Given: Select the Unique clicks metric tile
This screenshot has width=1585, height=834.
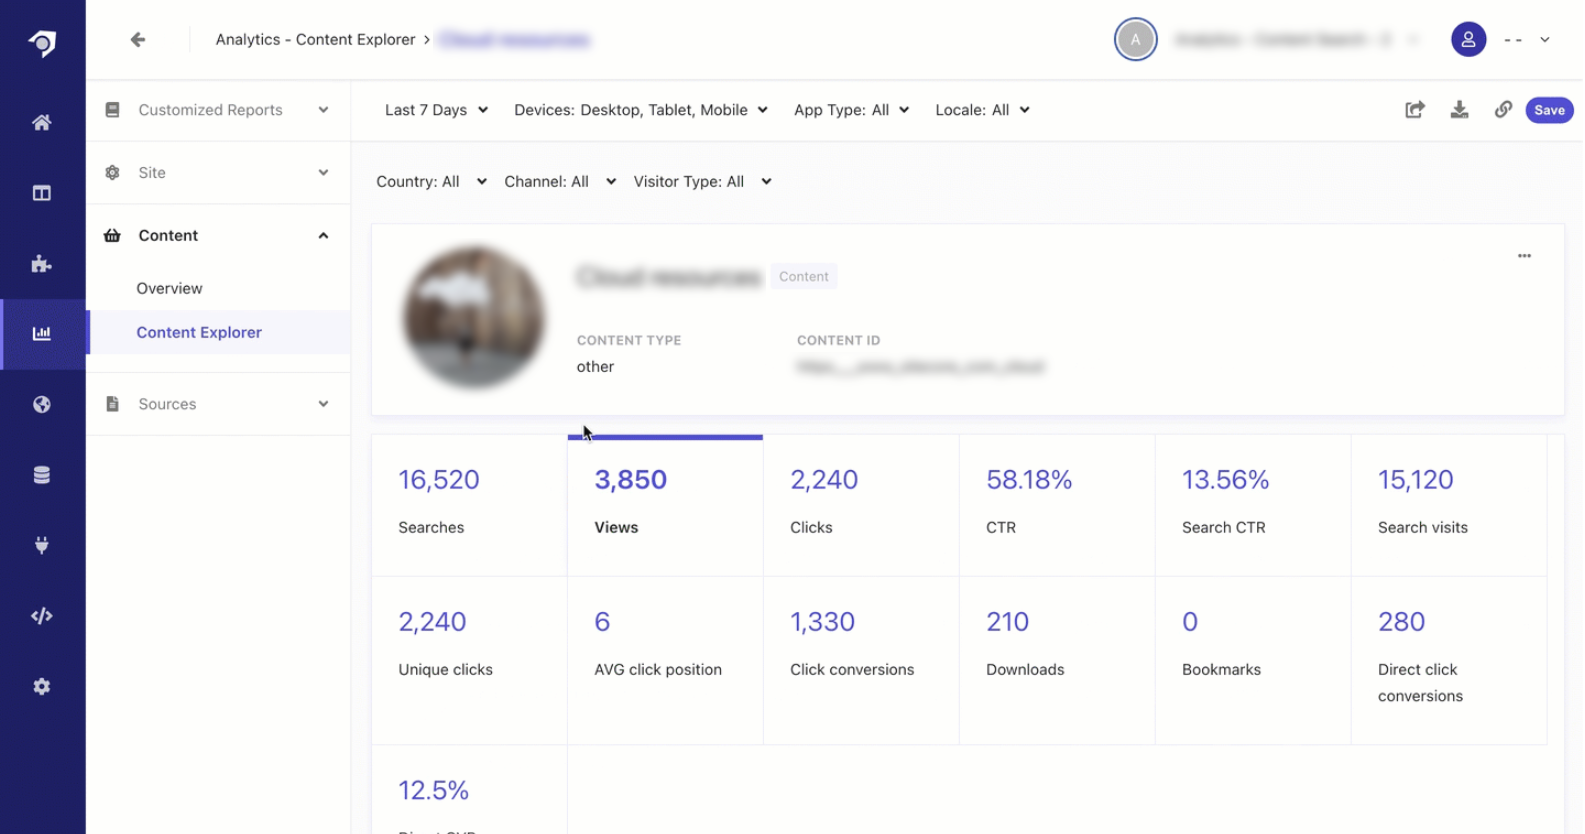Looking at the screenshot, I should (x=469, y=660).
